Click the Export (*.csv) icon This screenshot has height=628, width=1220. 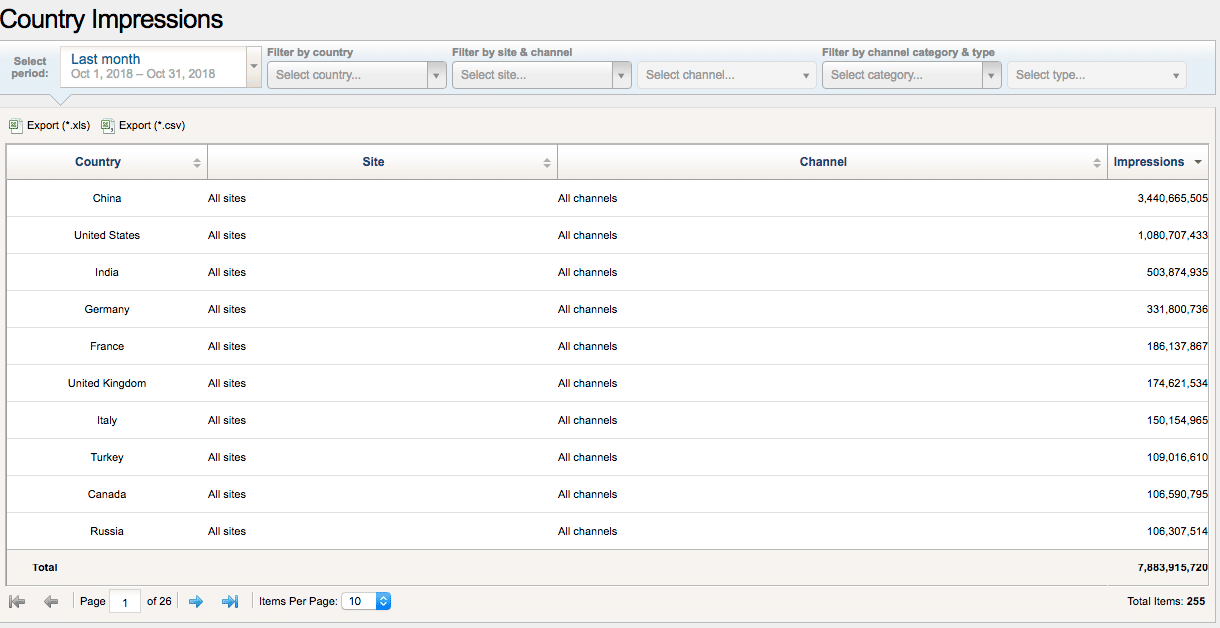107,126
